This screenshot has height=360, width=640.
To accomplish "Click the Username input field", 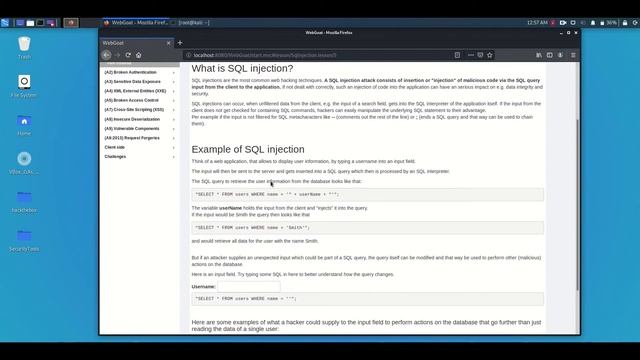I will coord(249,287).
